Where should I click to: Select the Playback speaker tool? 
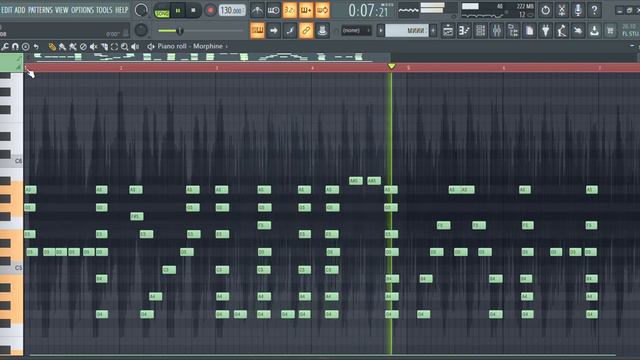(x=135, y=47)
